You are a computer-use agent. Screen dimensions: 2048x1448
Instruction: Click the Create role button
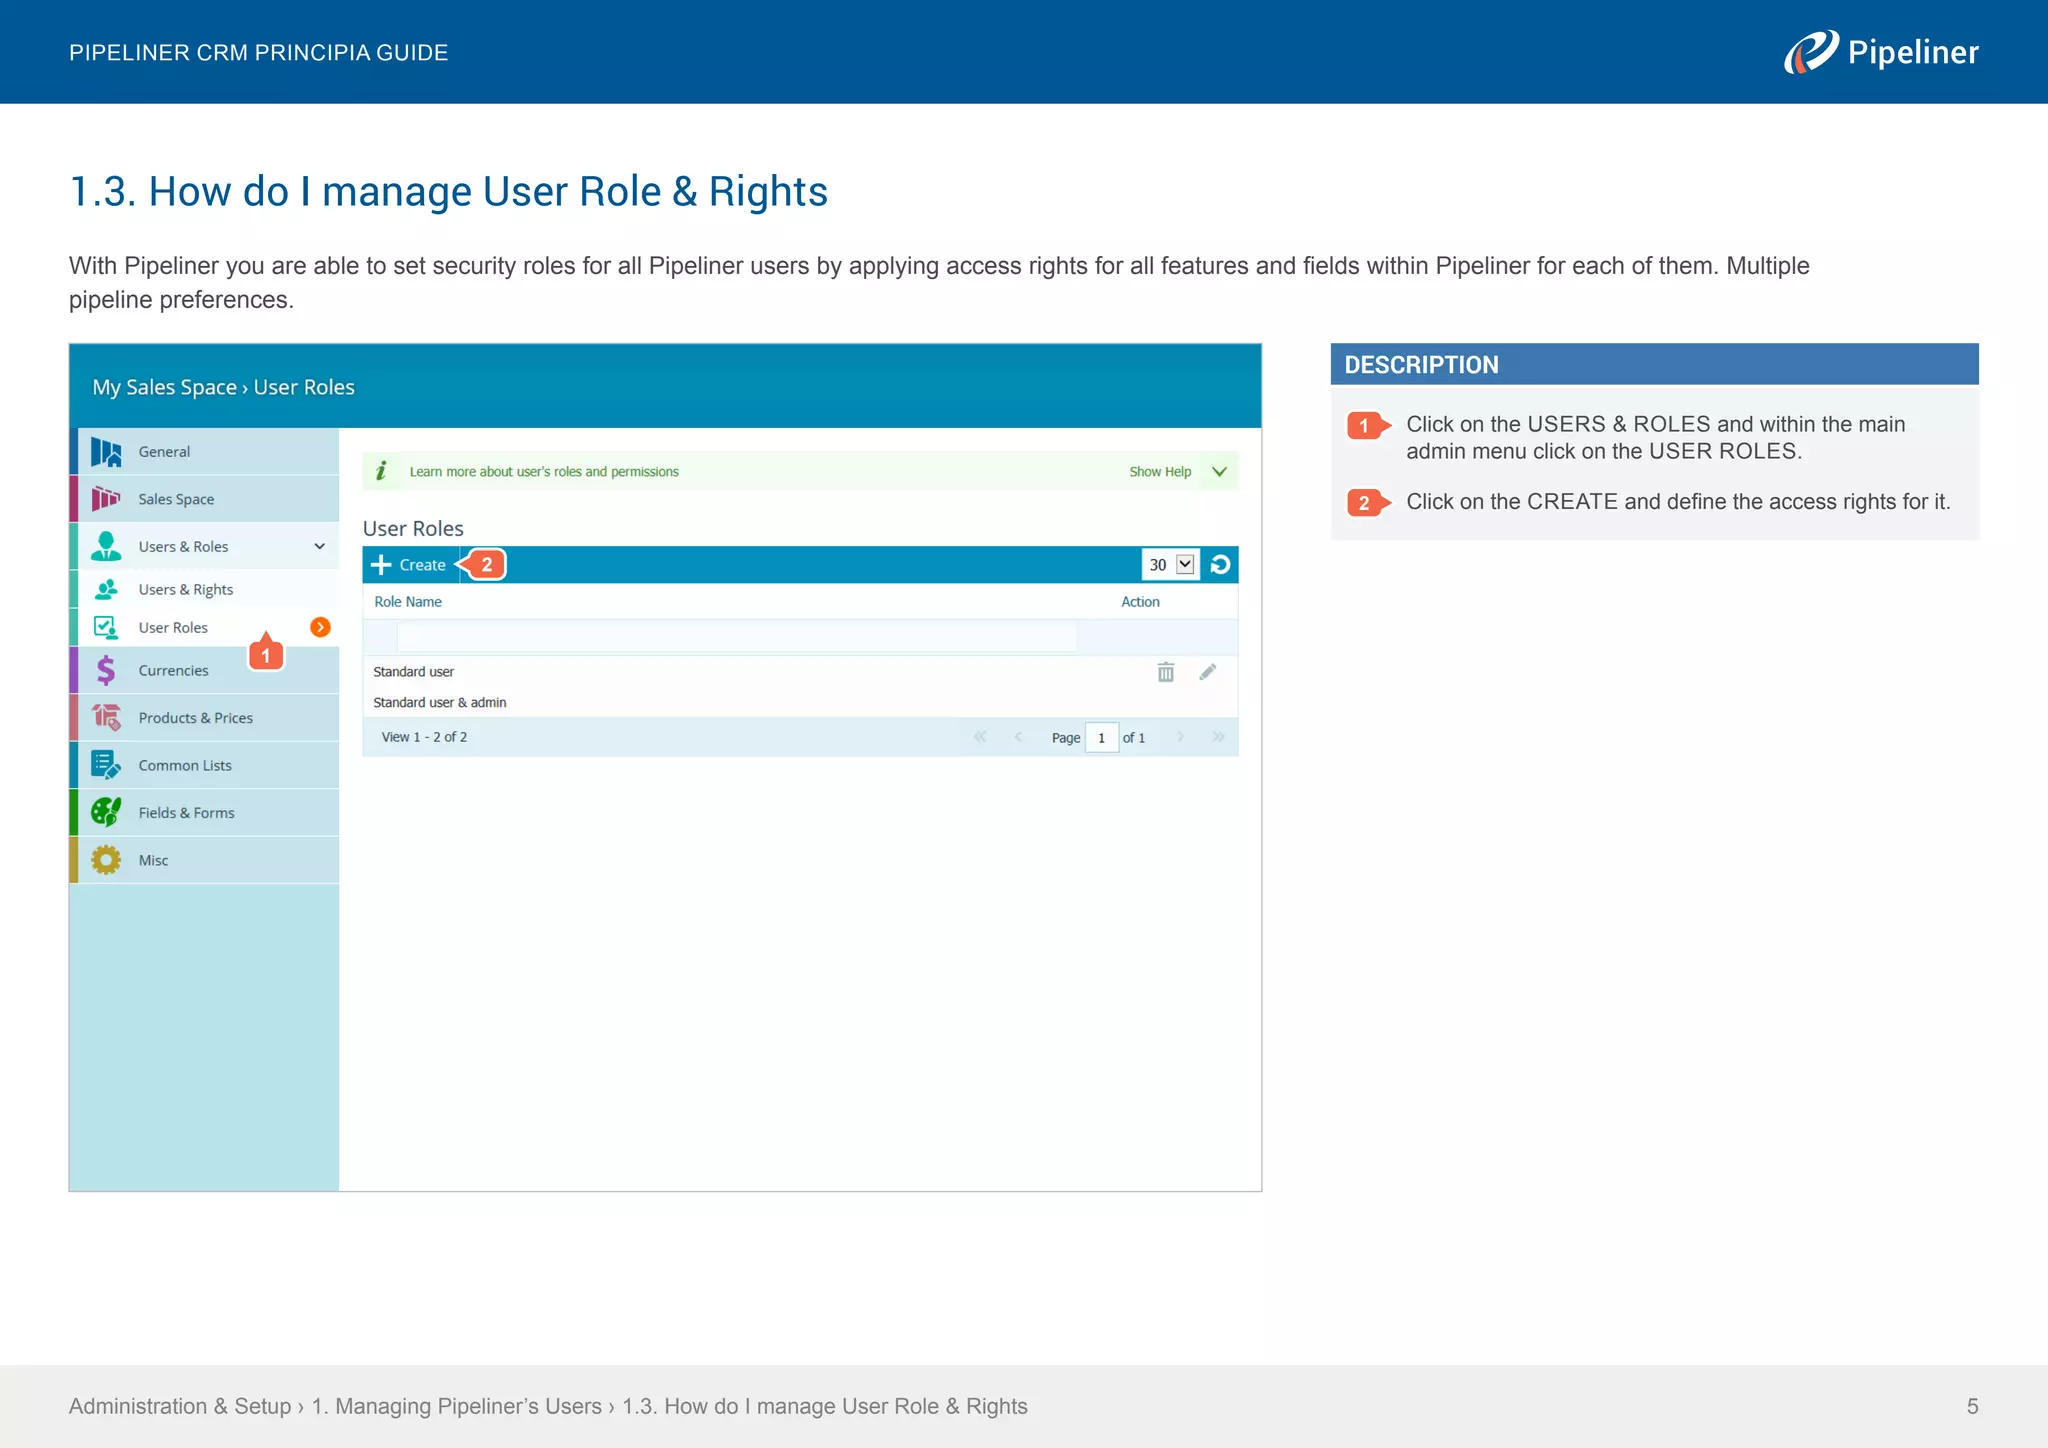(409, 565)
